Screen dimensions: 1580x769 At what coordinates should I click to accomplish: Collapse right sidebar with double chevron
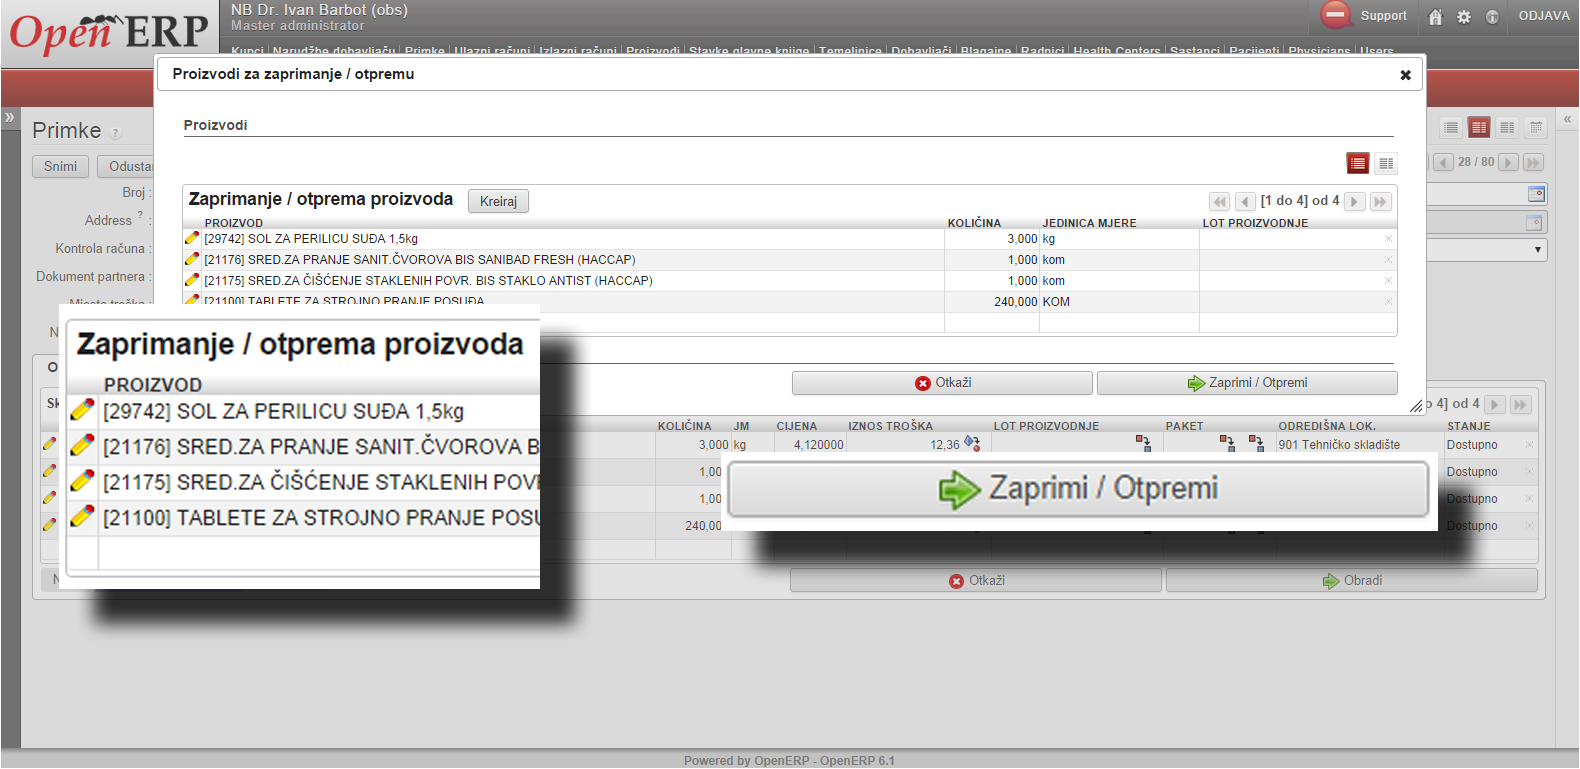point(1567,118)
